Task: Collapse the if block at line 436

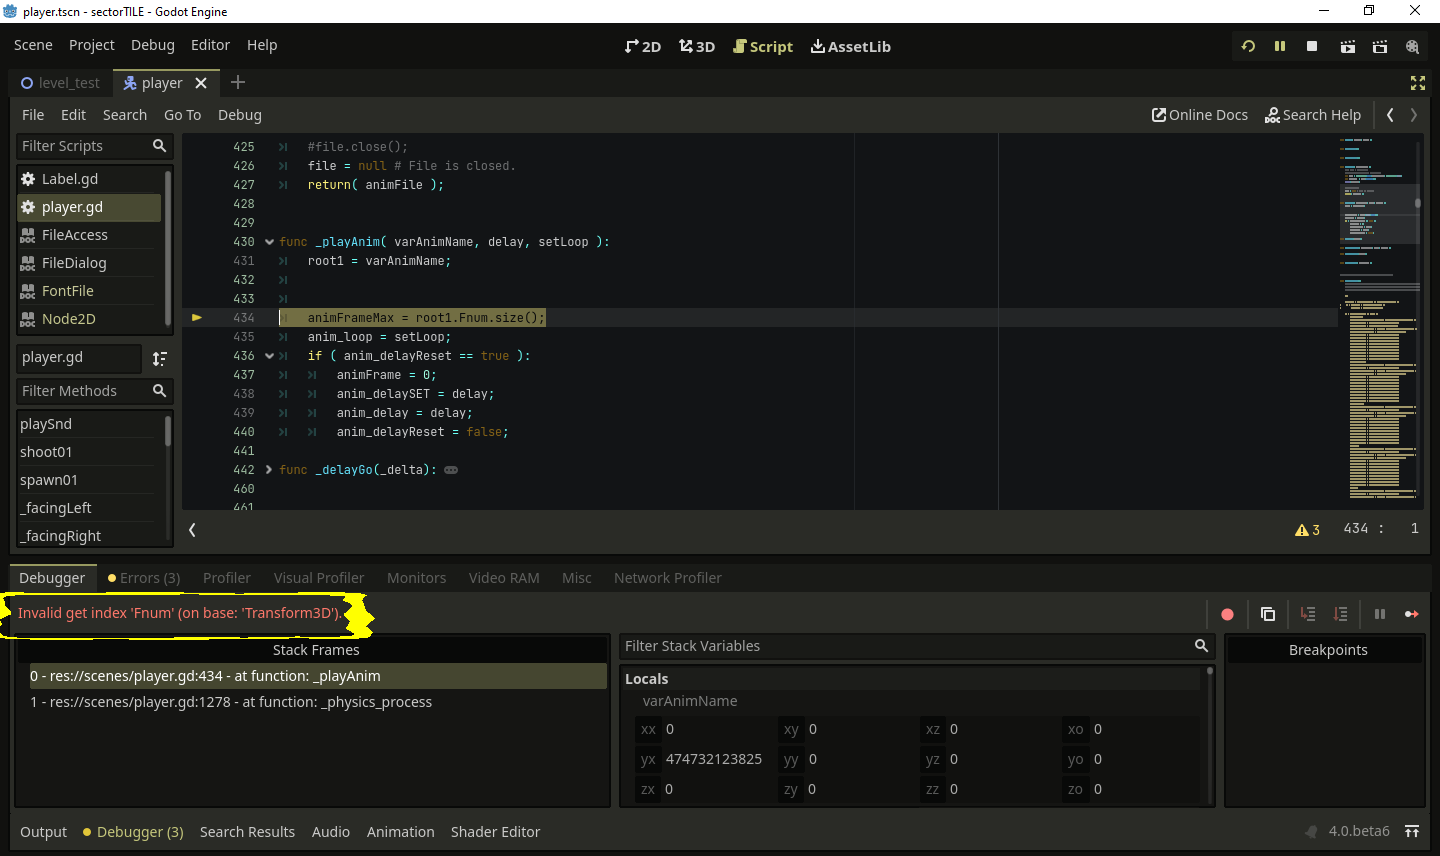Action: click(269, 356)
